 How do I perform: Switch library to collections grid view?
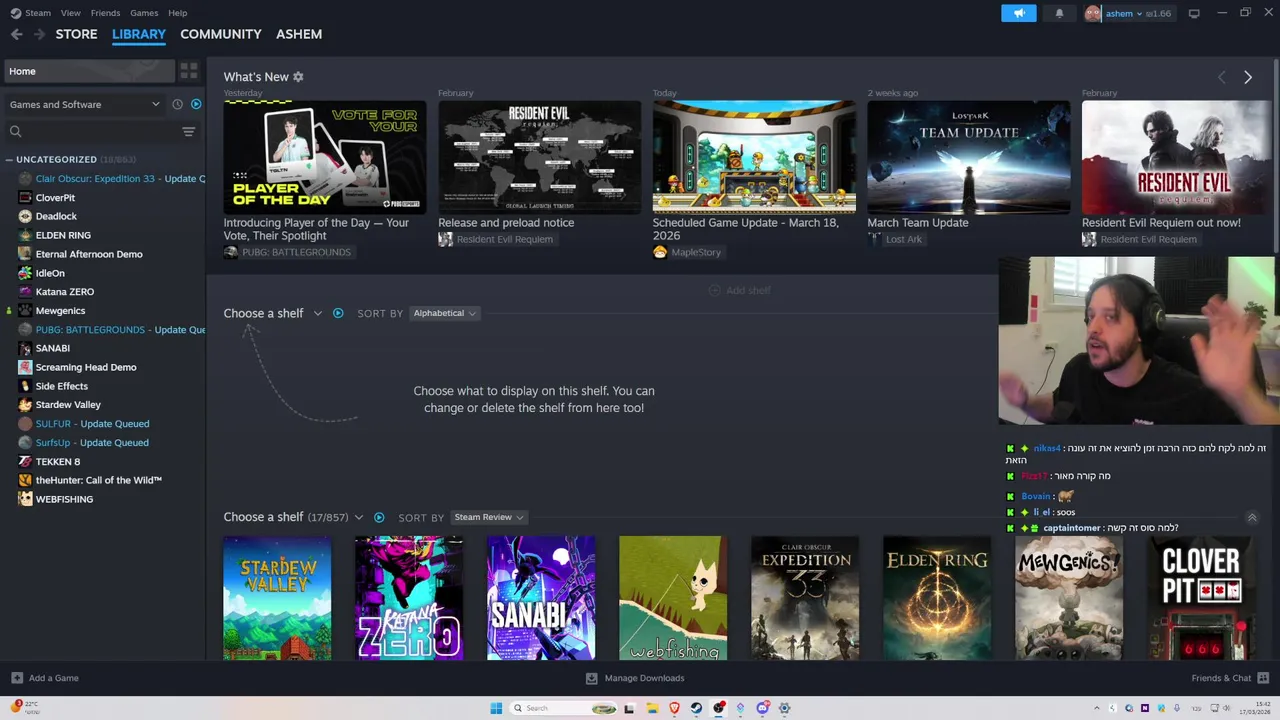(x=189, y=71)
